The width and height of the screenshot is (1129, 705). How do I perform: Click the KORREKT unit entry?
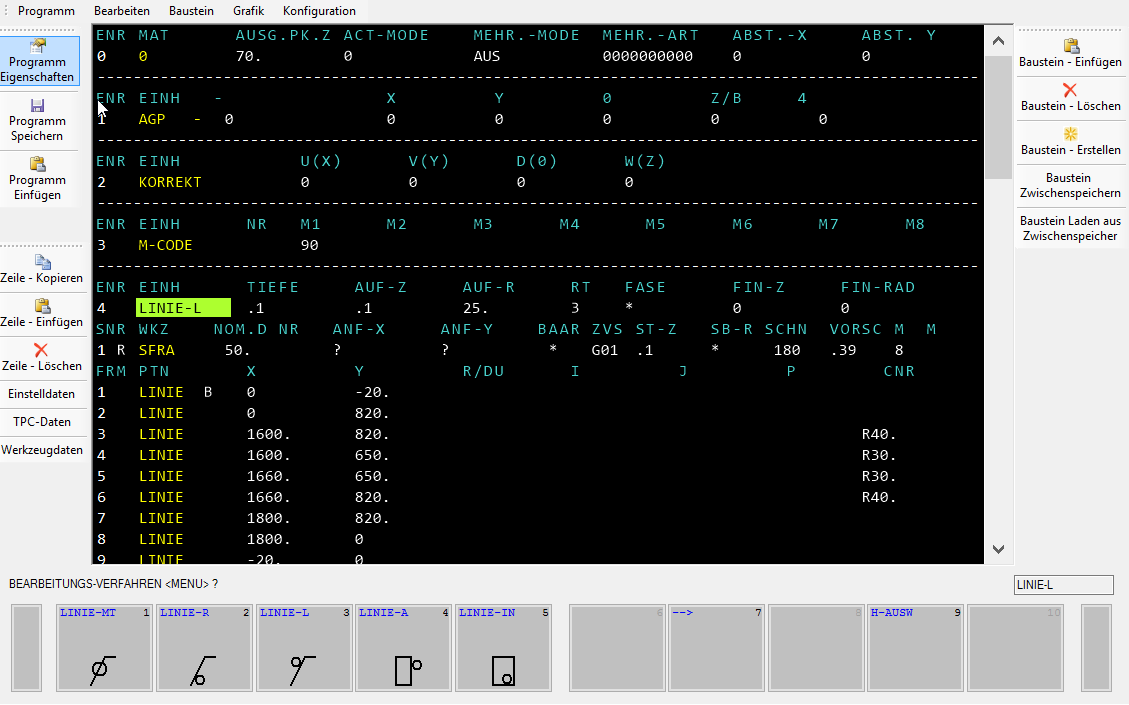[x=170, y=182]
